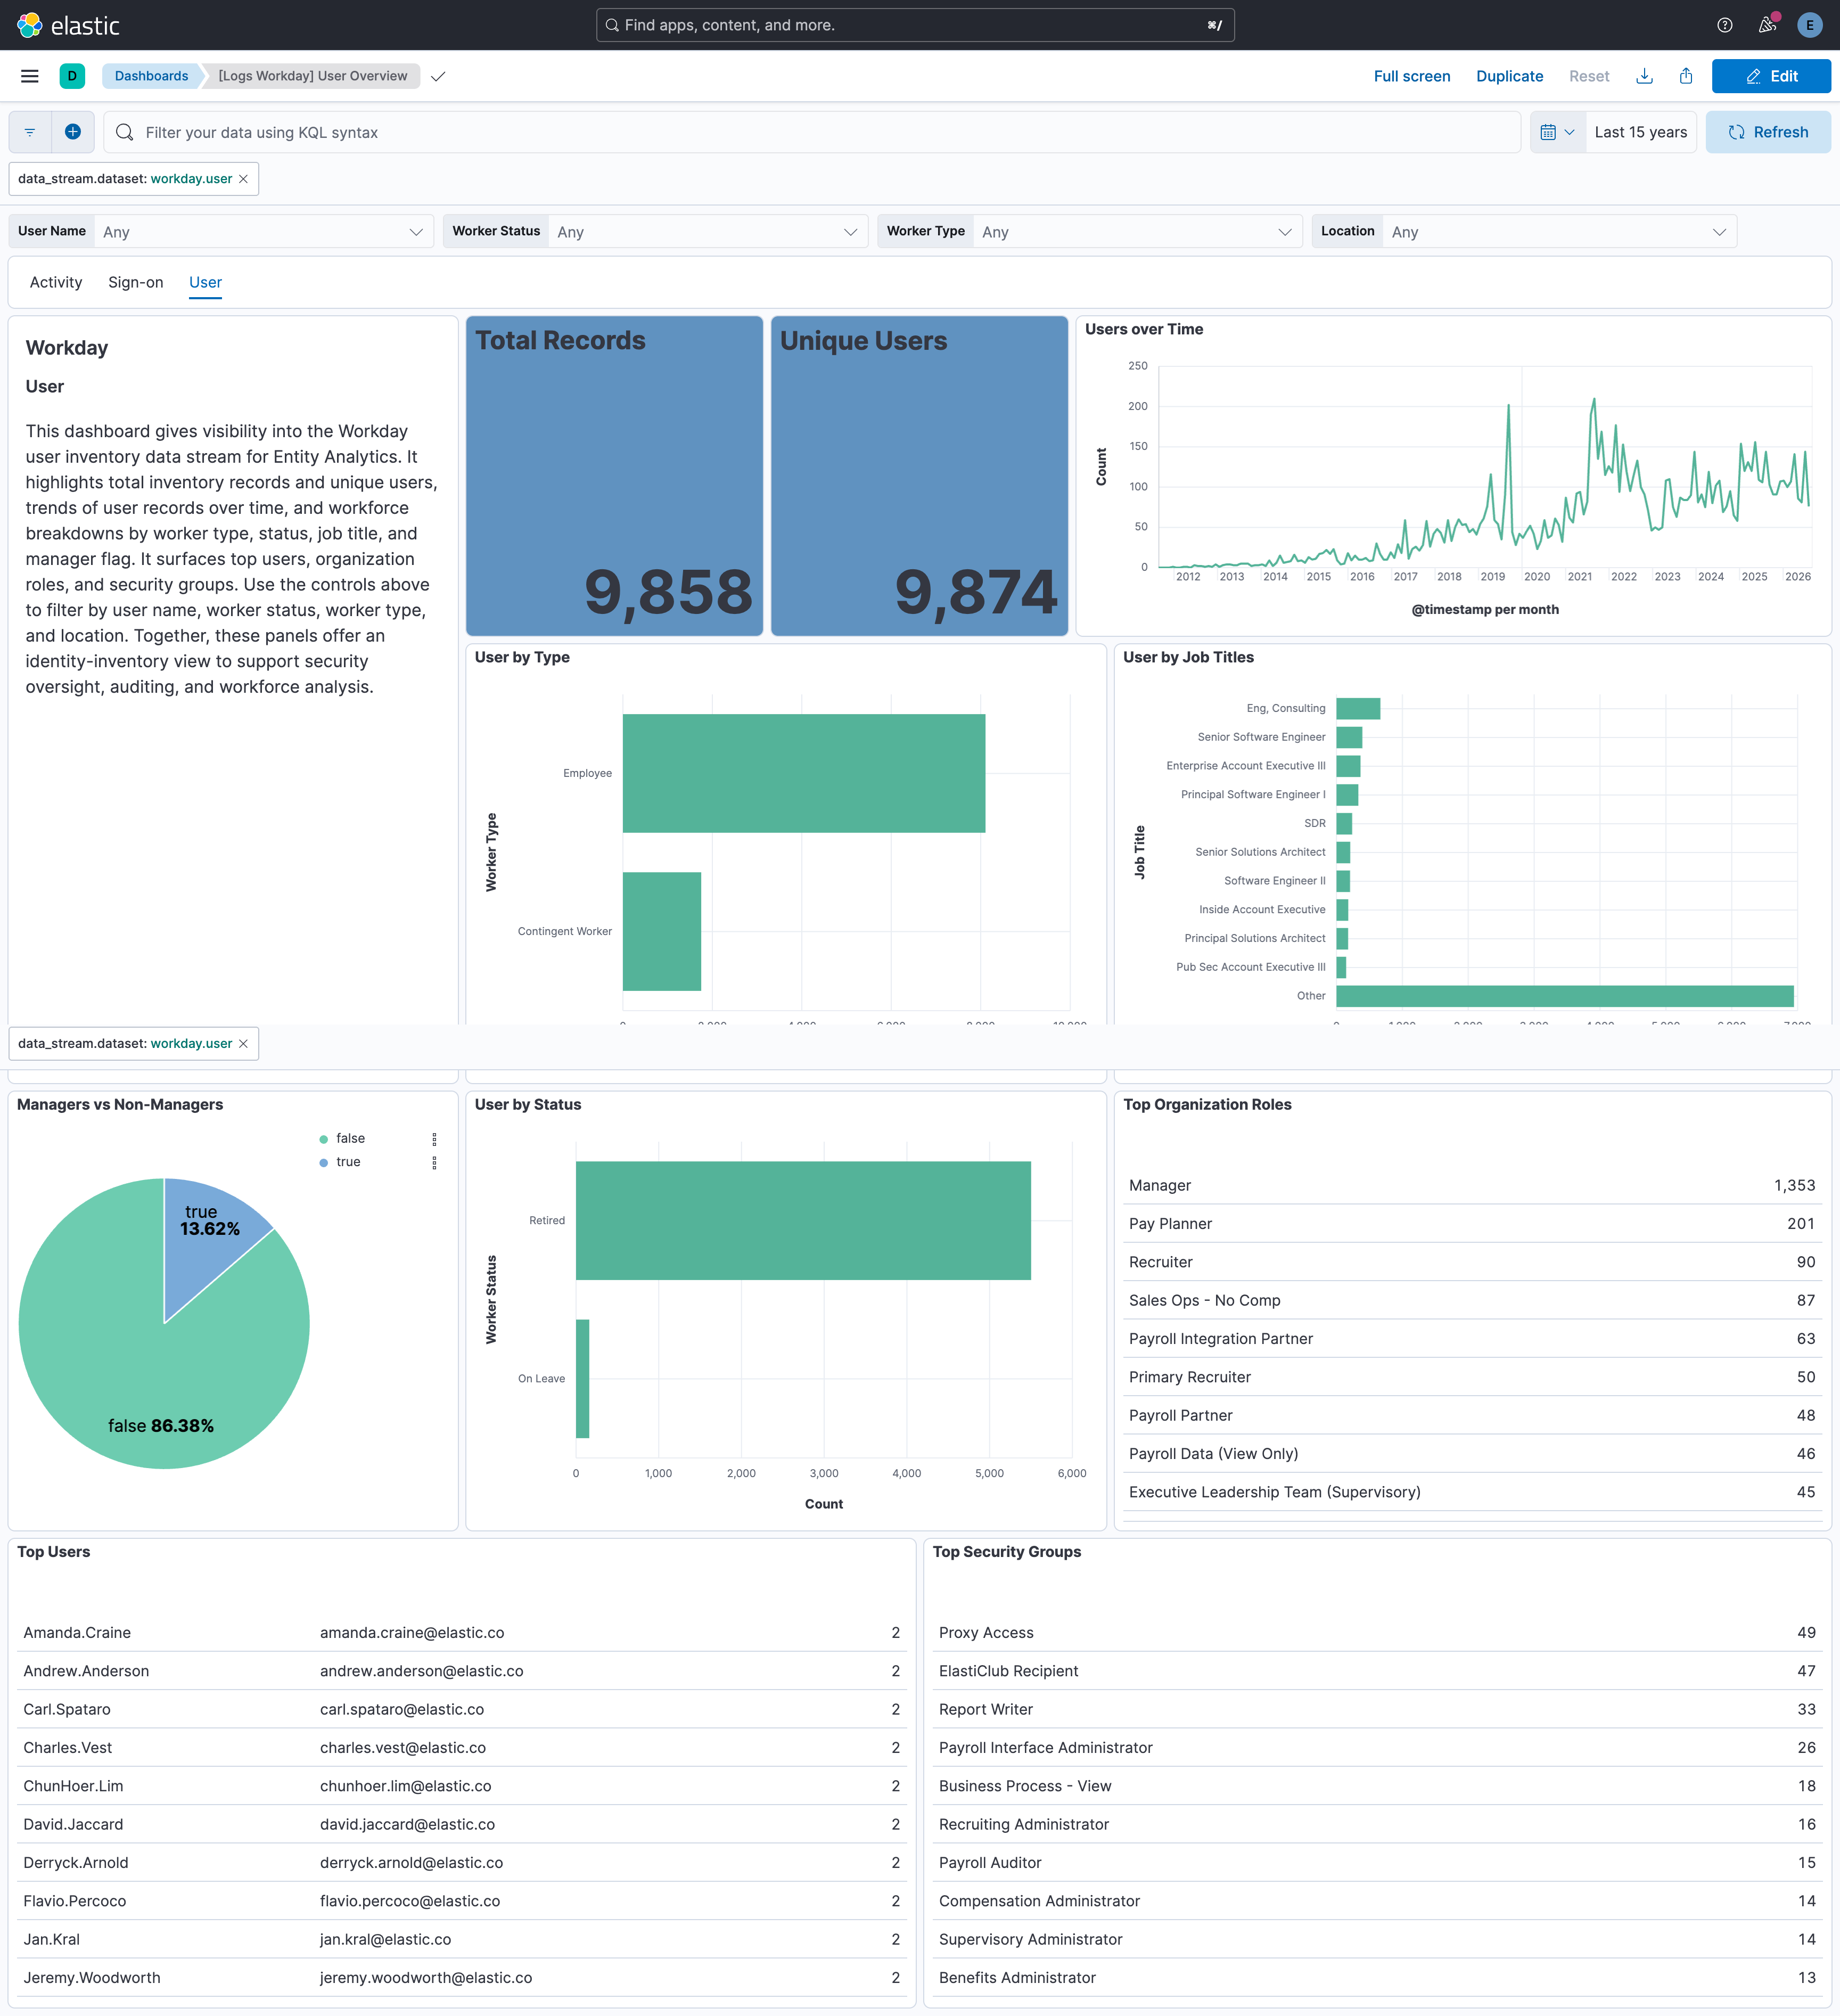This screenshot has height=2016, width=1840.
Task: Click Duplicate dashboard
Action: coord(1509,76)
